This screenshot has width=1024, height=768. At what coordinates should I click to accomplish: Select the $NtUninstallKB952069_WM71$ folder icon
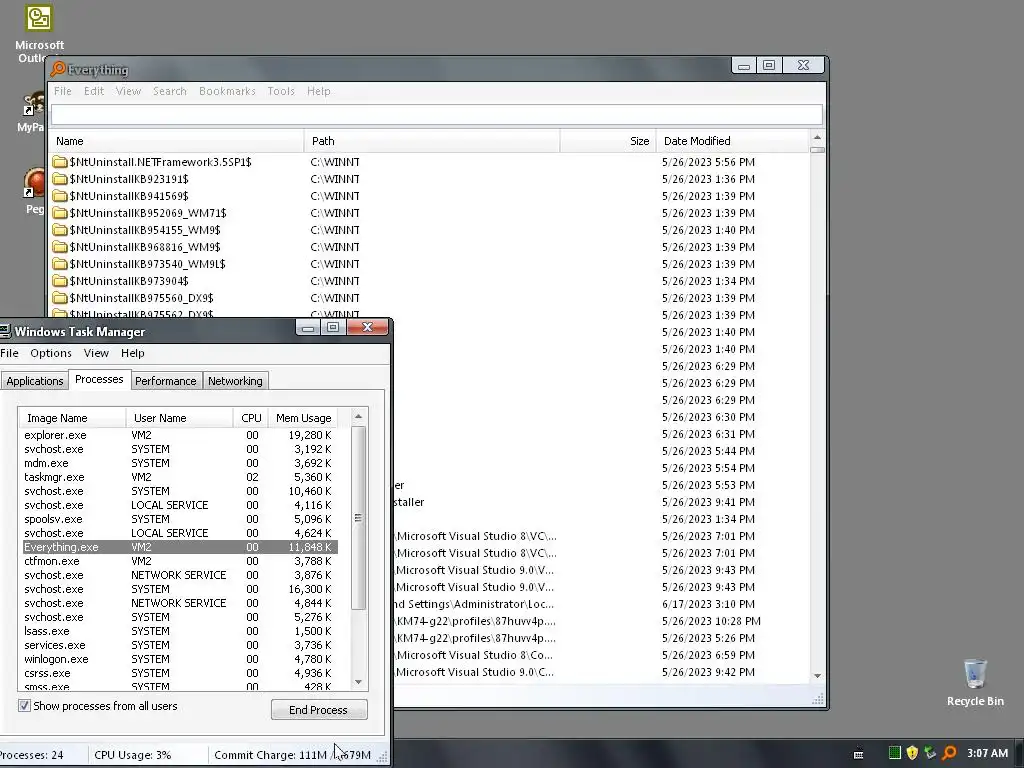click(x=60, y=212)
